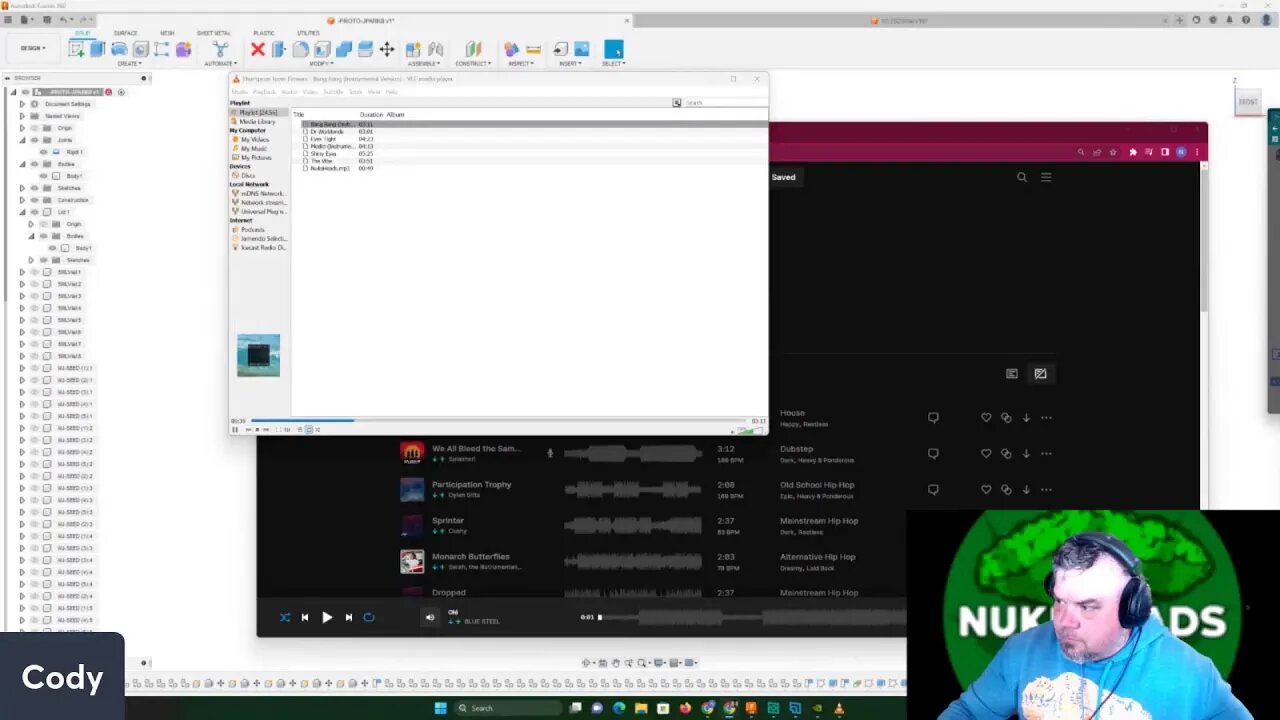The image size is (1280, 720).
Task: Click the search icon in music website
Action: pyautogui.click(x=1022, y=177)
